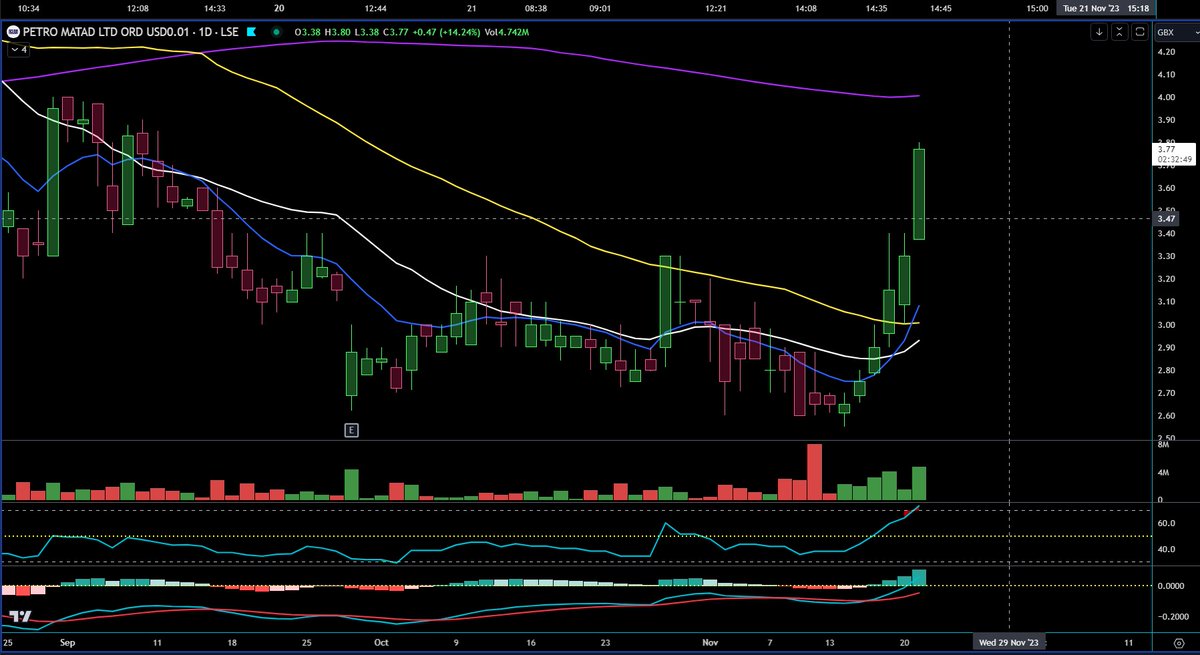1200x655 pixels.
Task: Click the down-arrow button in chart top right
Action: (x=1099, y=33)
